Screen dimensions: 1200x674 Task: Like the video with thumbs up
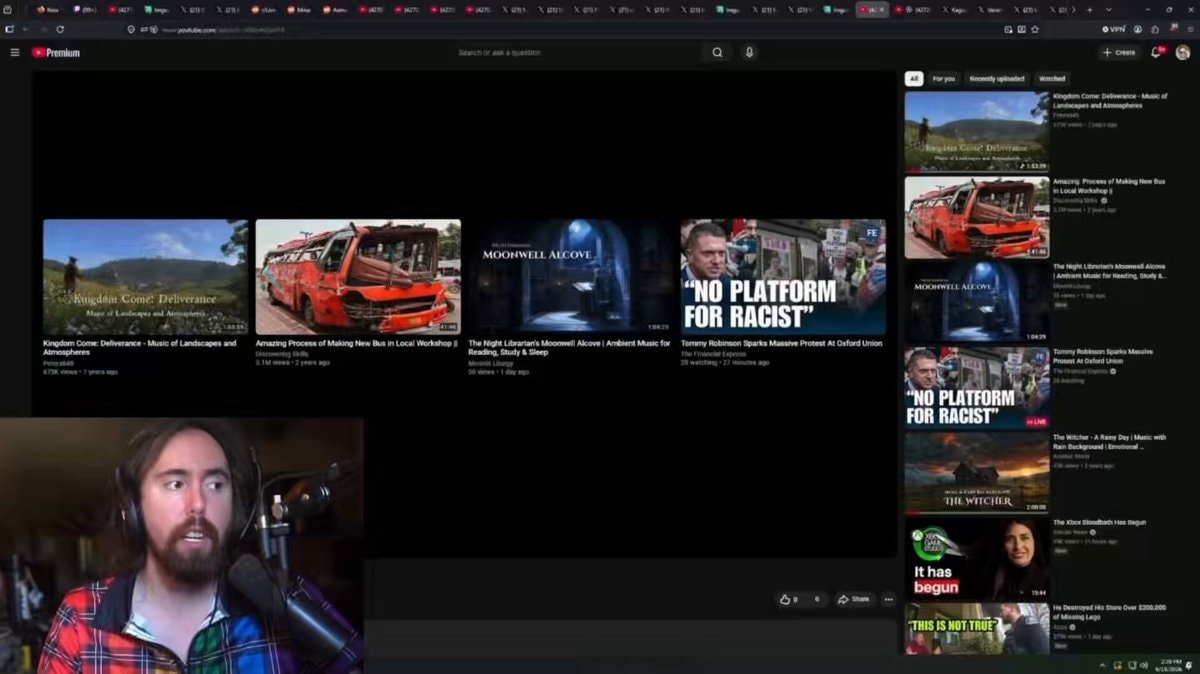click(788, 599)
